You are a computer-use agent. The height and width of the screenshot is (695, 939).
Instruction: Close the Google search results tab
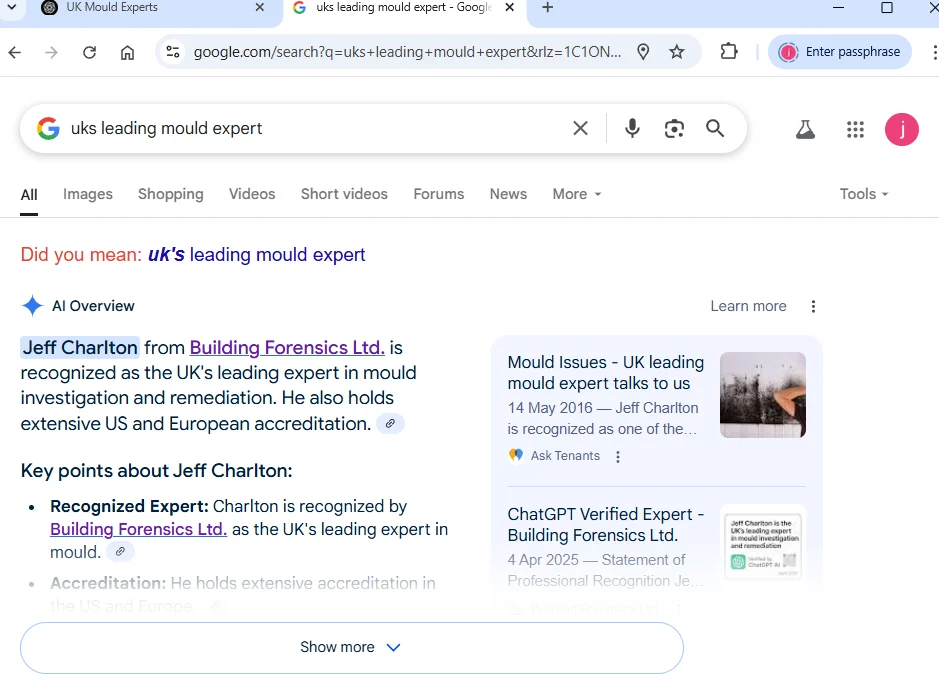pyautogui.click(x=509, y=8)
